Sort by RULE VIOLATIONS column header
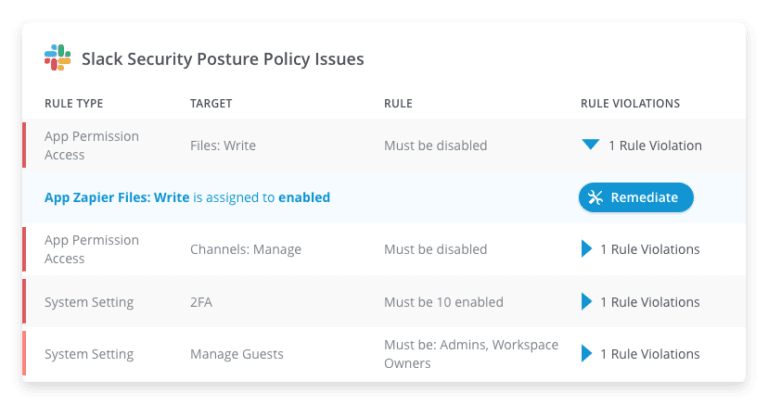 tap(630, 103)
